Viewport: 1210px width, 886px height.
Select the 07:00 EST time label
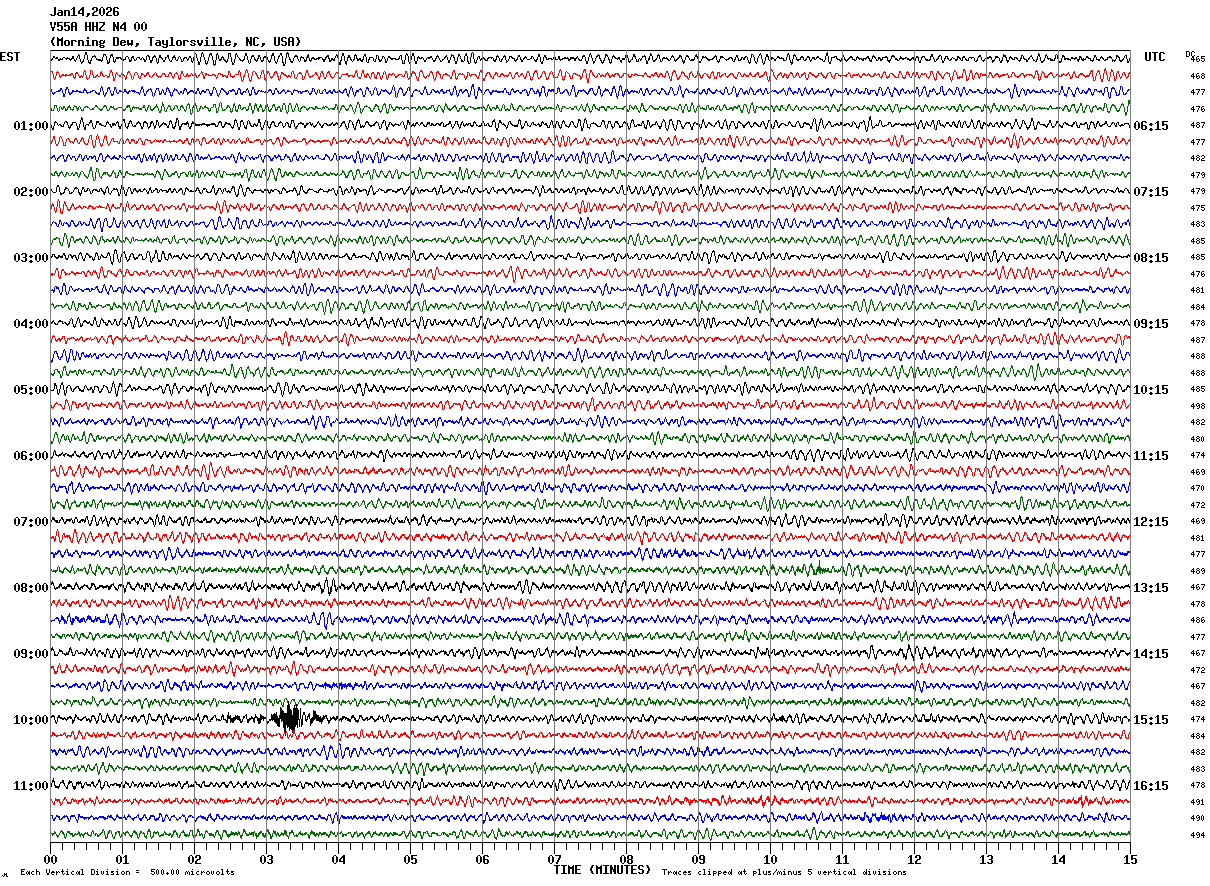point(31,522)
